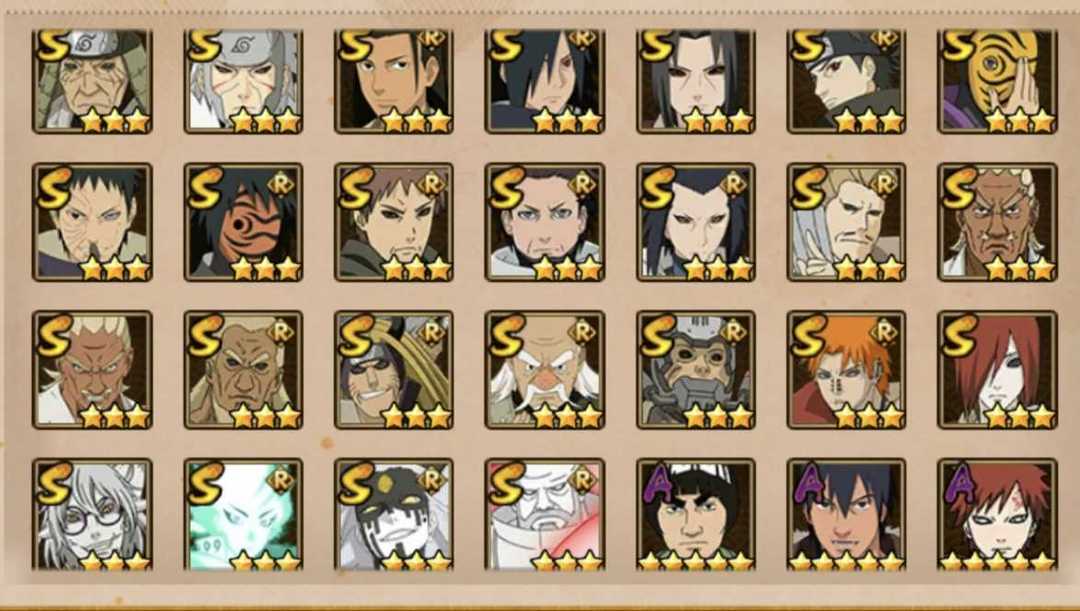This screenshot has height=611, width=1080.
Task: Choose the sunglasses ninja with rope hair
Action: pos(394,370)
